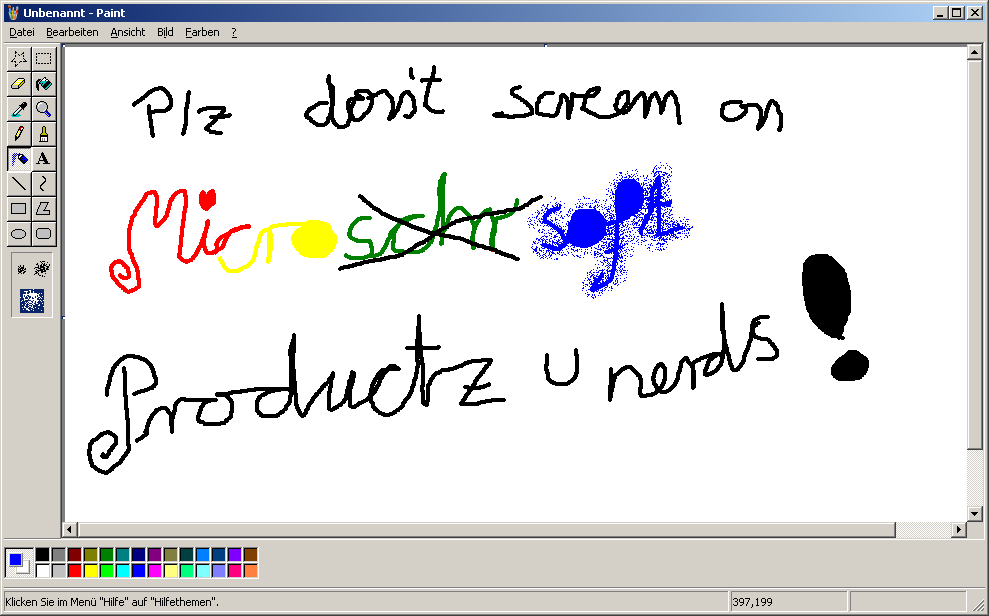The height and width of the screenshot is (616, 989).
Task: Select the Free-Form Select tool
Action: coord(18,58)
